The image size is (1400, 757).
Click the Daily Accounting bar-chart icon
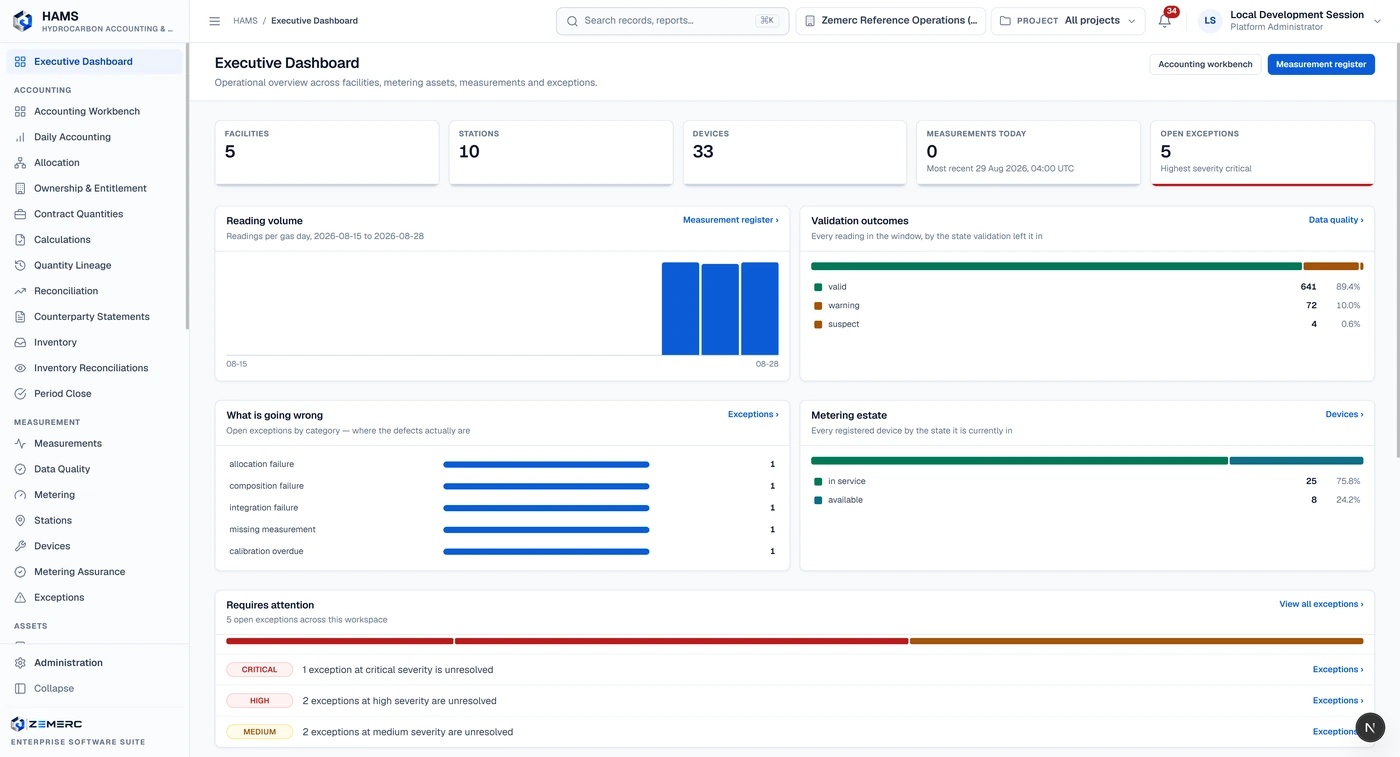(20, 137)
